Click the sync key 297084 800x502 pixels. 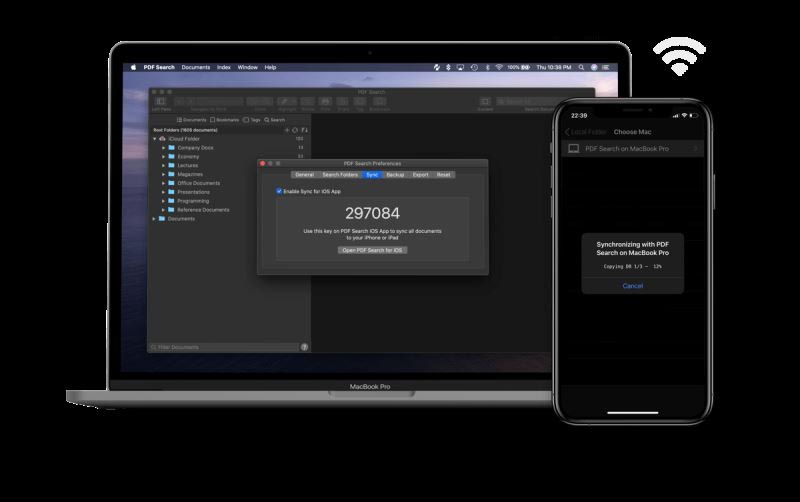(372, 213)
